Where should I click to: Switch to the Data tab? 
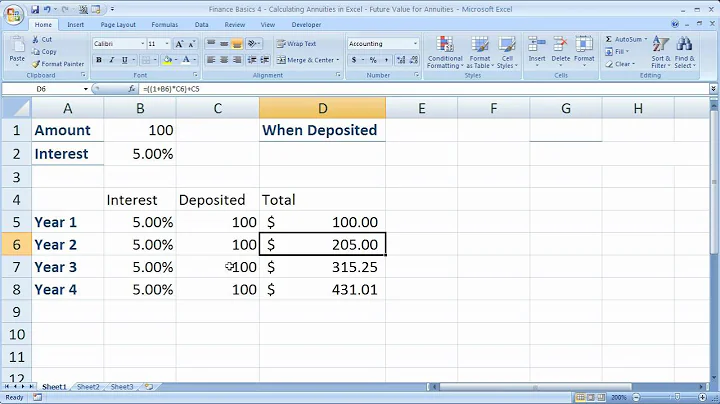(x=201, y=25)
